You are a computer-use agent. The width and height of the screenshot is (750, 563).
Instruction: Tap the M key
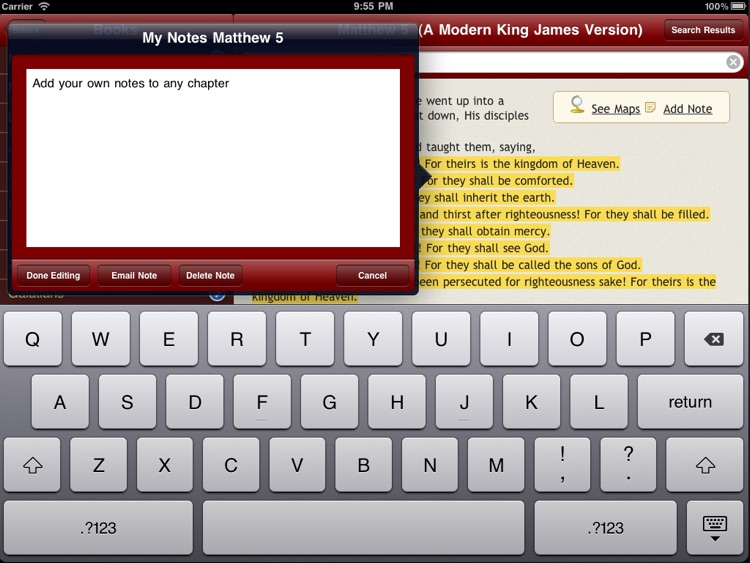496,465
